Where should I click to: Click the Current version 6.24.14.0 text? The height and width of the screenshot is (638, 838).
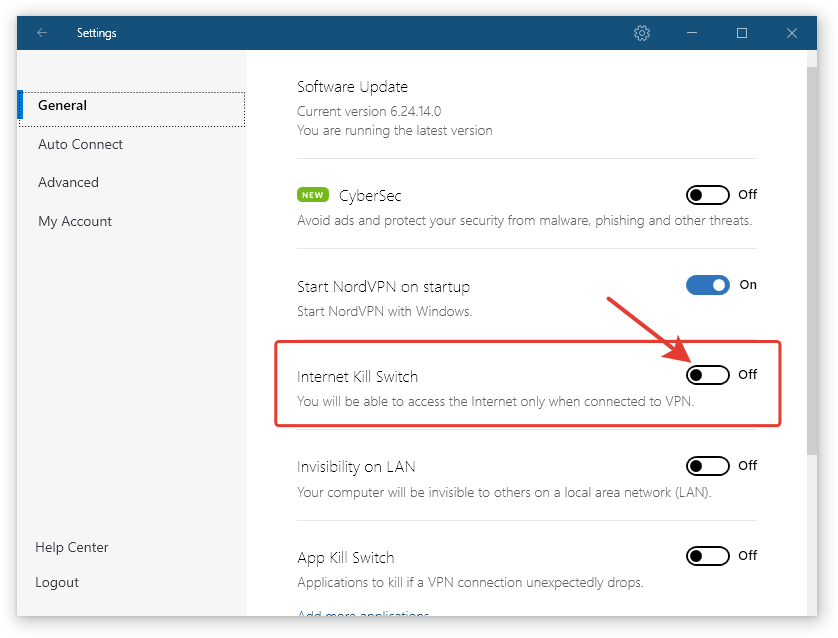369,111
